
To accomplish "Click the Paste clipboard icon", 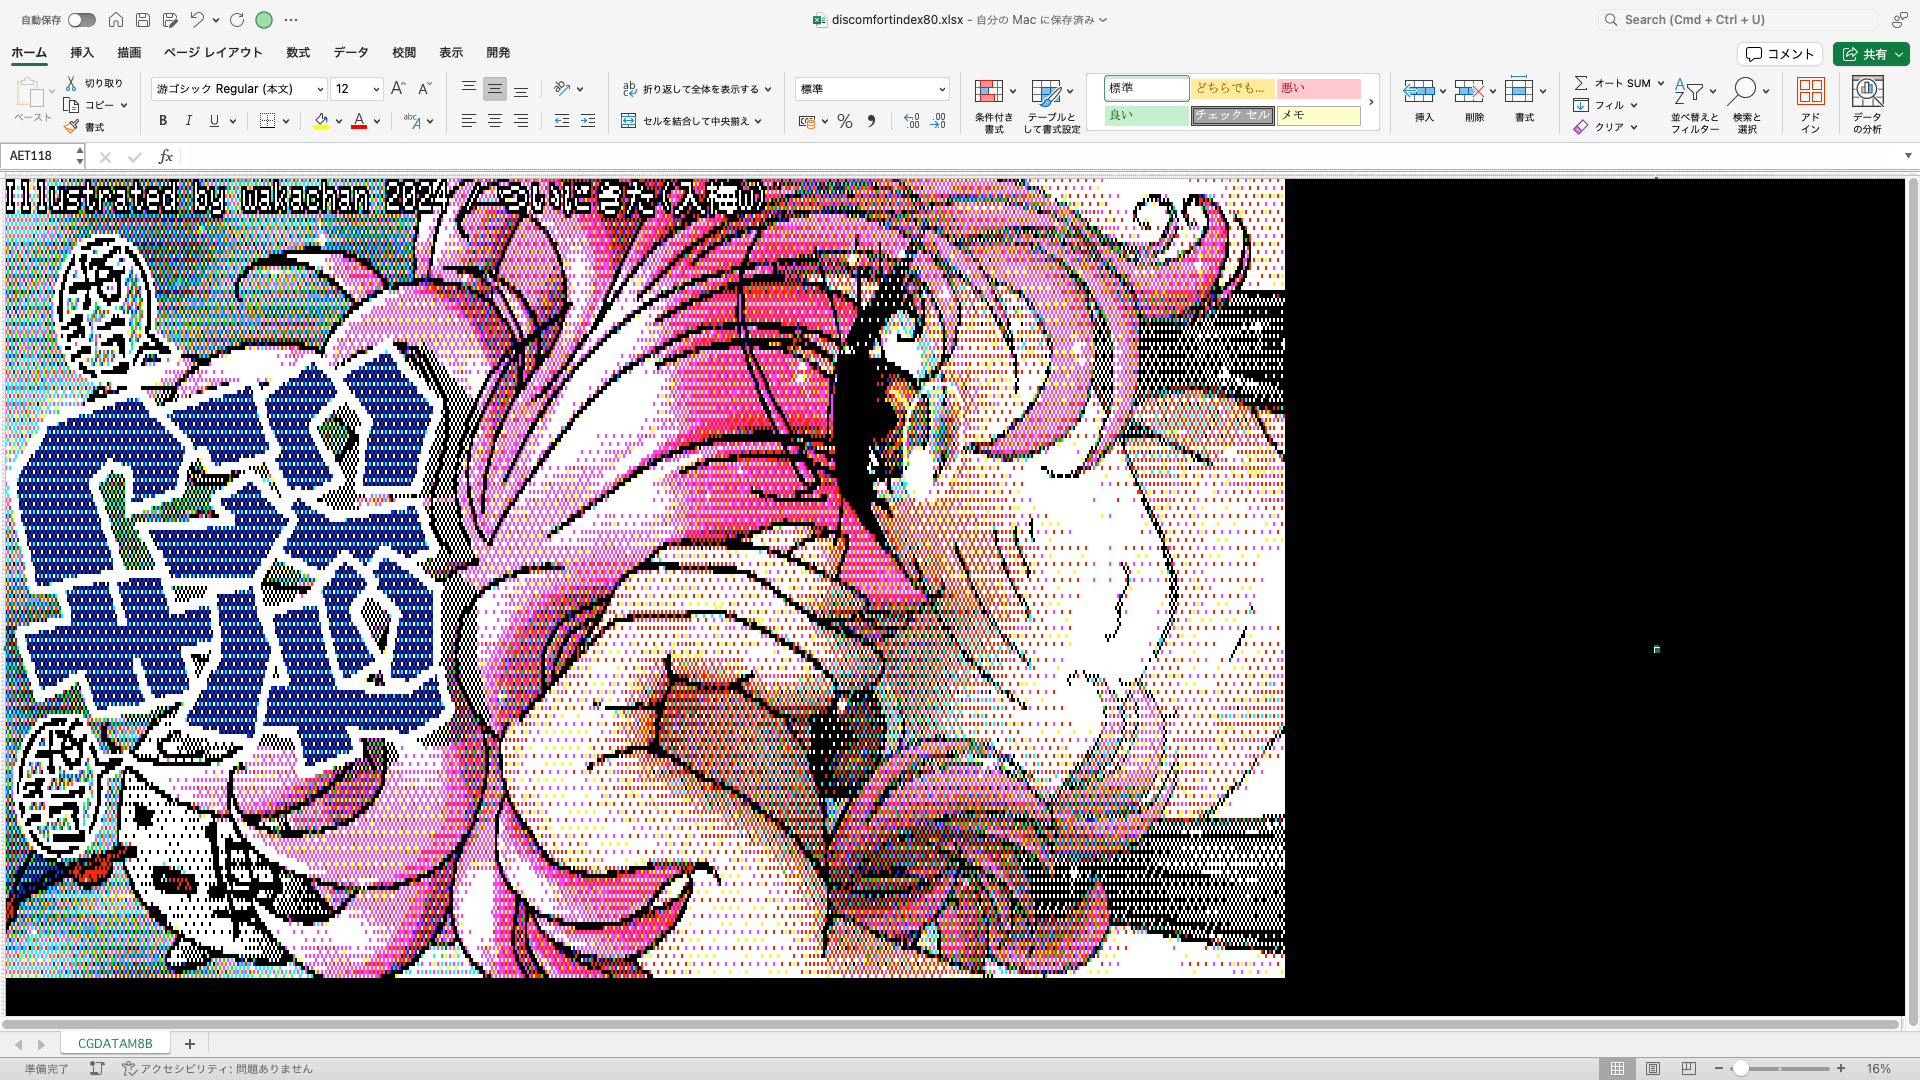I will coord(30,92).
